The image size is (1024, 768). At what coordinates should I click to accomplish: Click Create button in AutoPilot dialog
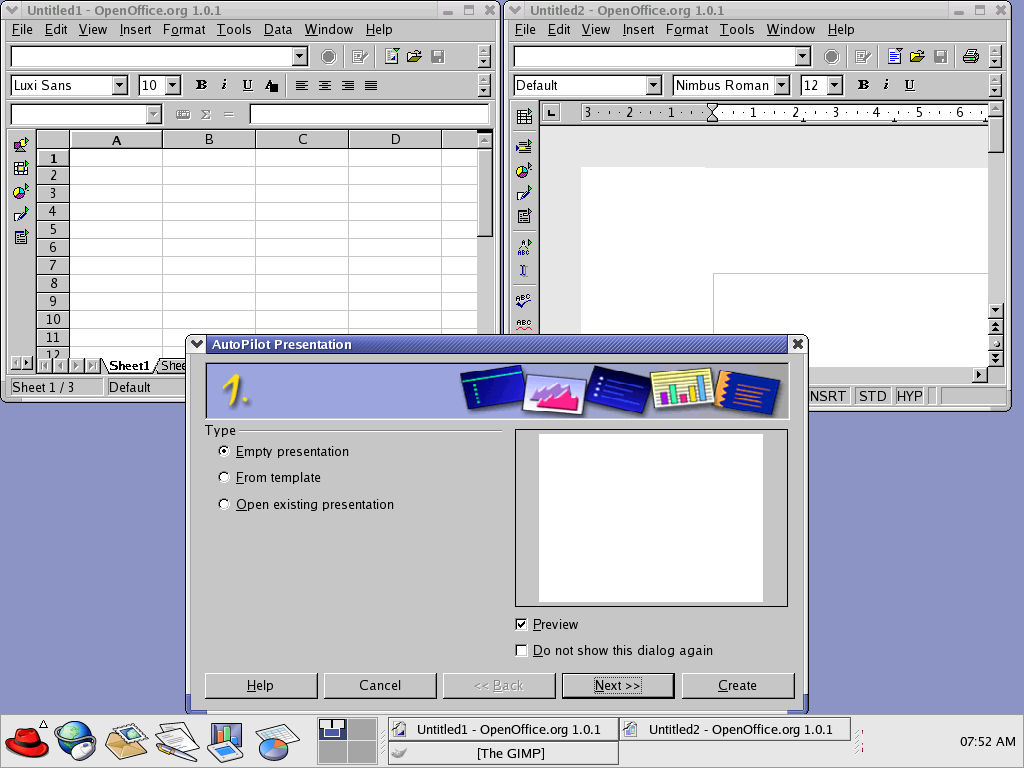(x=738, y=686)
